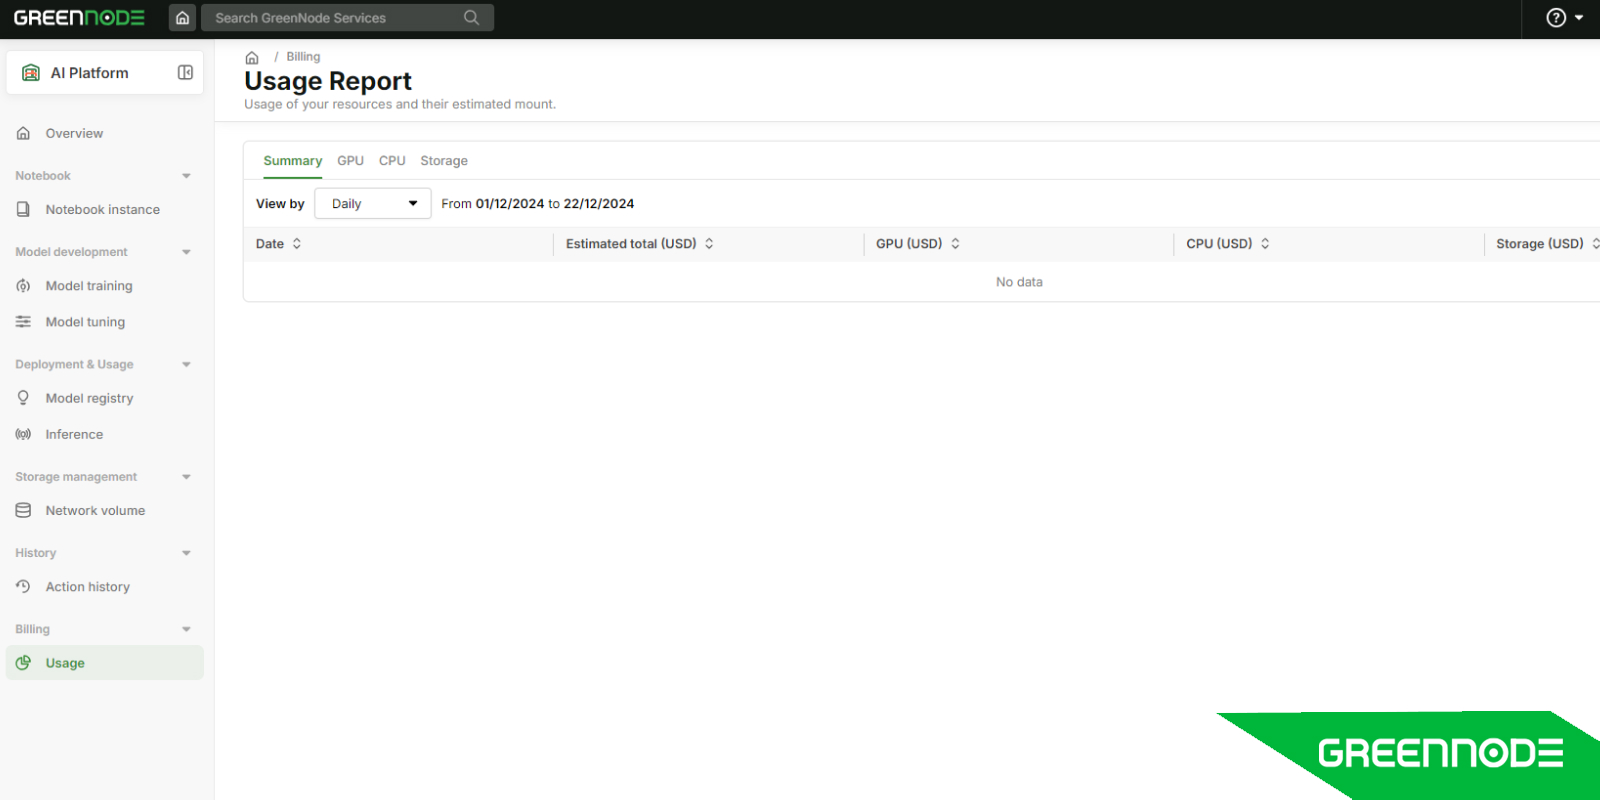The image size is (1600, 800).
Task: Switch to the GPU tab
Action: pyautogui.click(x=350, y=161)
